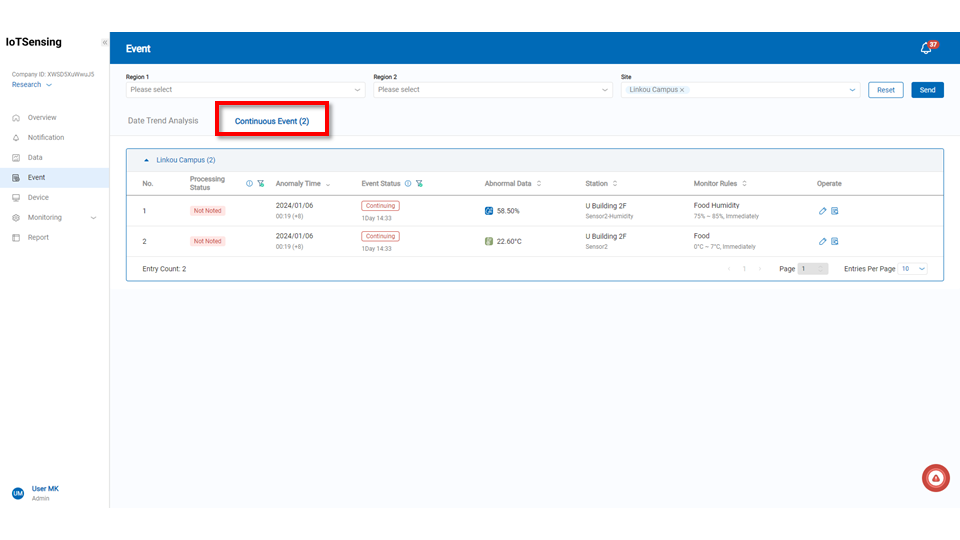
Task: Open the notification bell with 37 badge
Action: pyautogui.click(x=926, y=48)
